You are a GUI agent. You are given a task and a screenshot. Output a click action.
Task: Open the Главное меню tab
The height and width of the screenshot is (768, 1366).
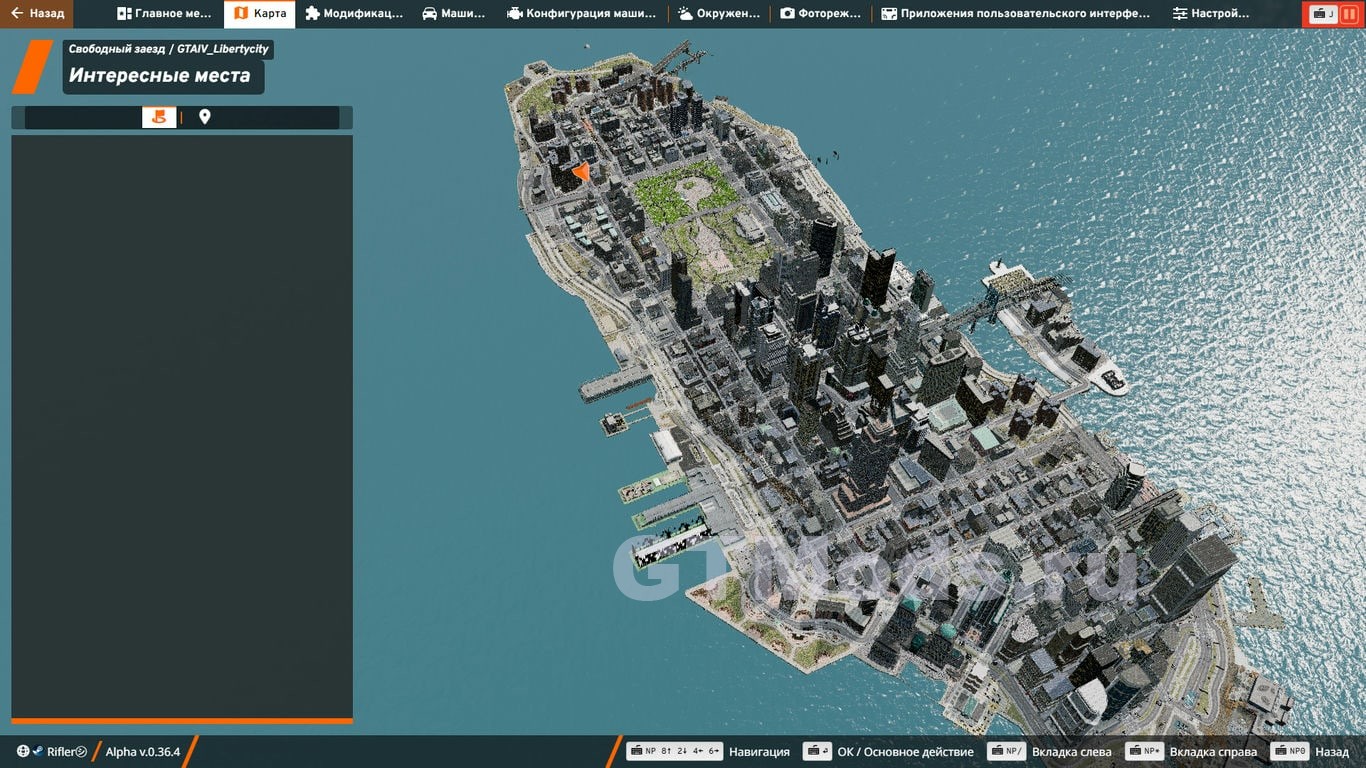point(165,14)
